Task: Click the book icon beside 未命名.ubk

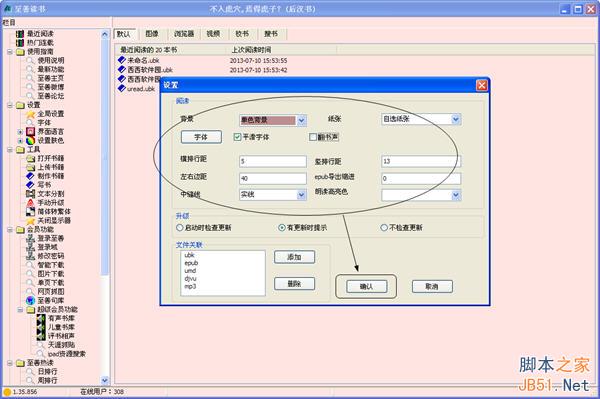Action: 122,60
